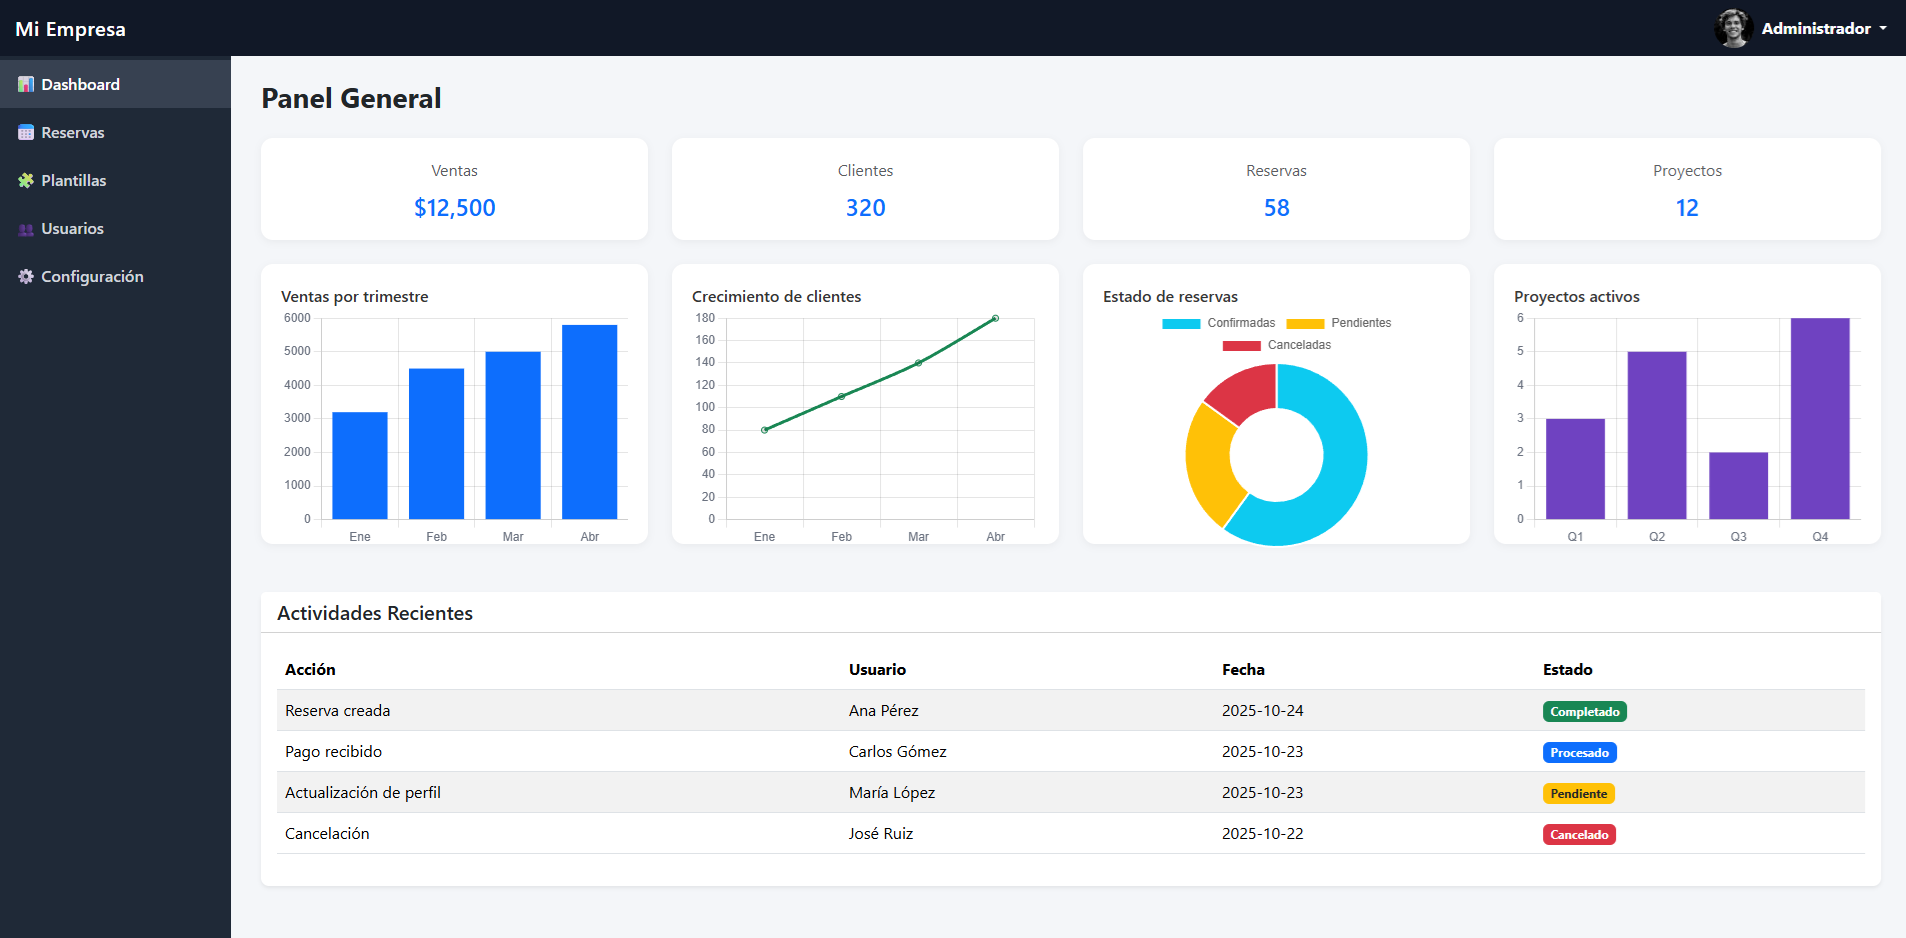Toggle Confirmadas legend in reservas chart

point(1219,323)
